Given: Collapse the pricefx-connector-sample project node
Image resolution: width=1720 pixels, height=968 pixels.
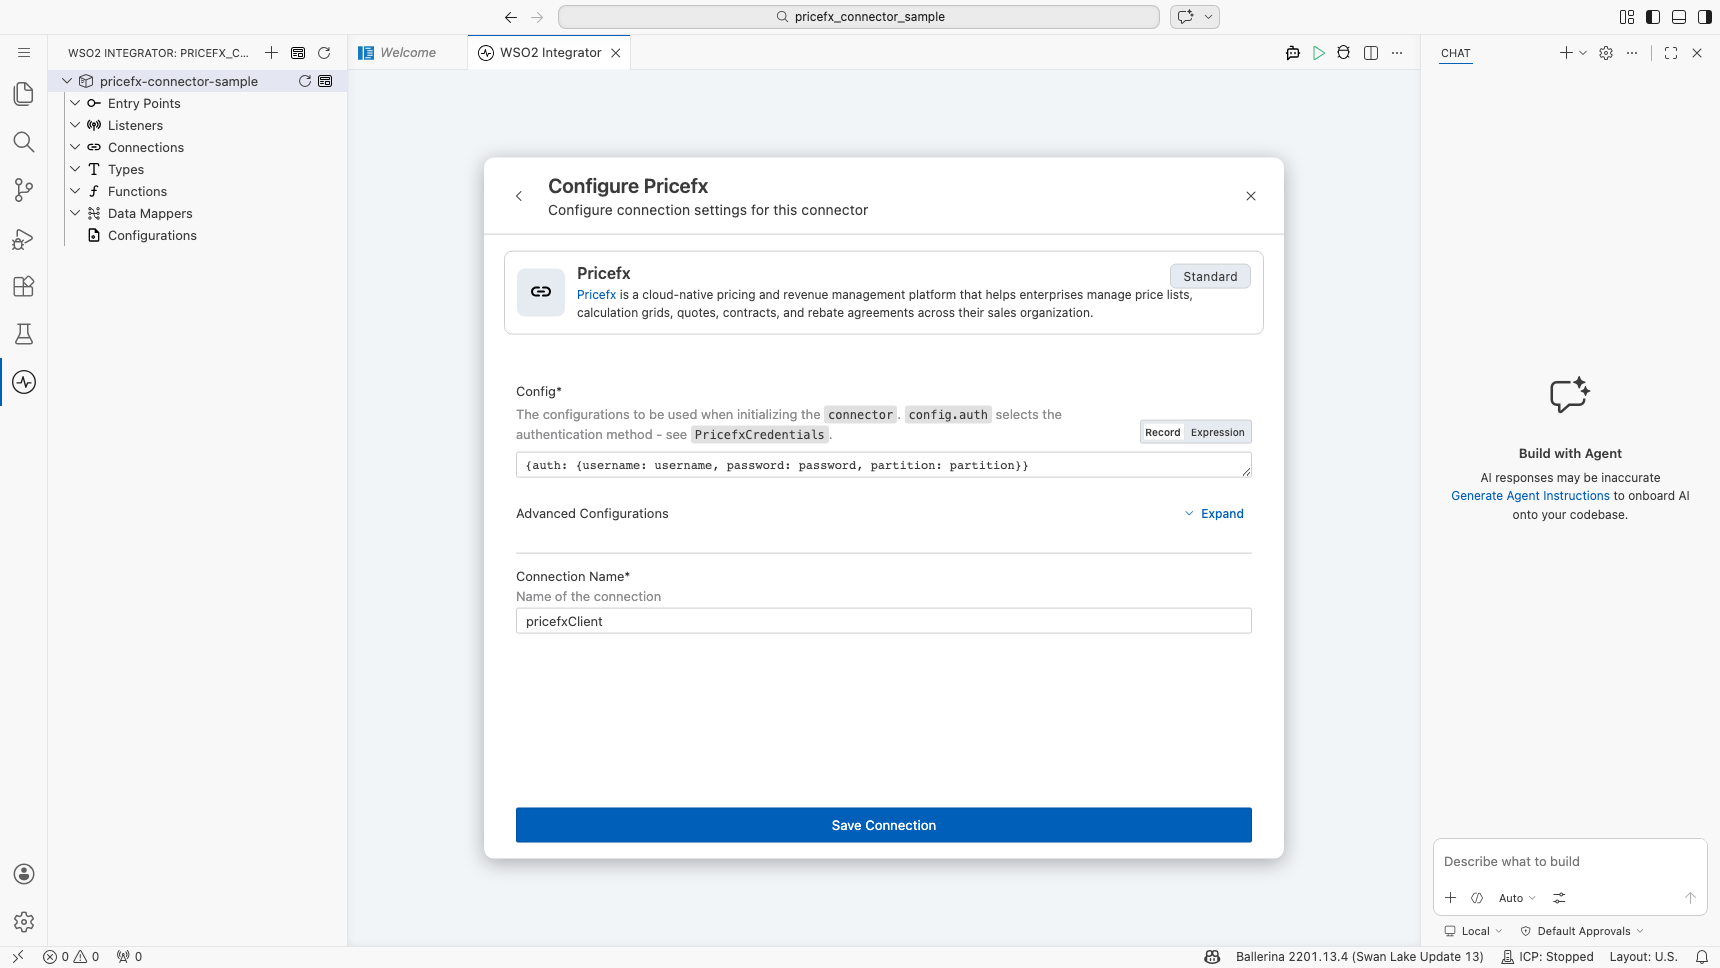Looking at the screenshot, I should pyautogui.click(x=67, y=81).
